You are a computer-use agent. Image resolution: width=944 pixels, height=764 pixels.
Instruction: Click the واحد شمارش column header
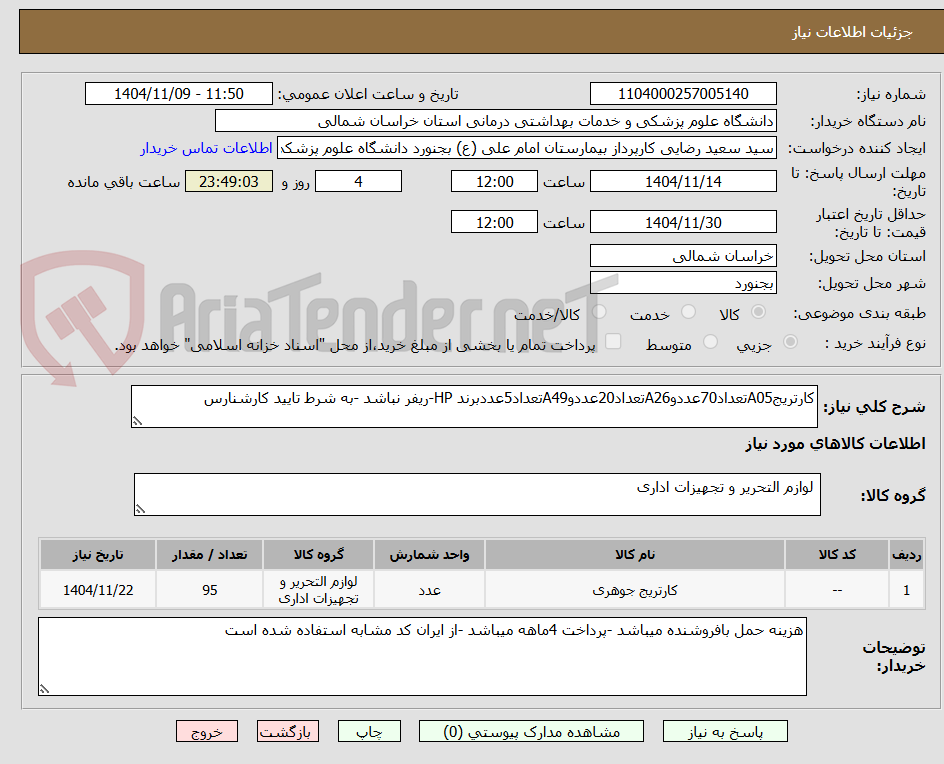(x=429, y=554)
